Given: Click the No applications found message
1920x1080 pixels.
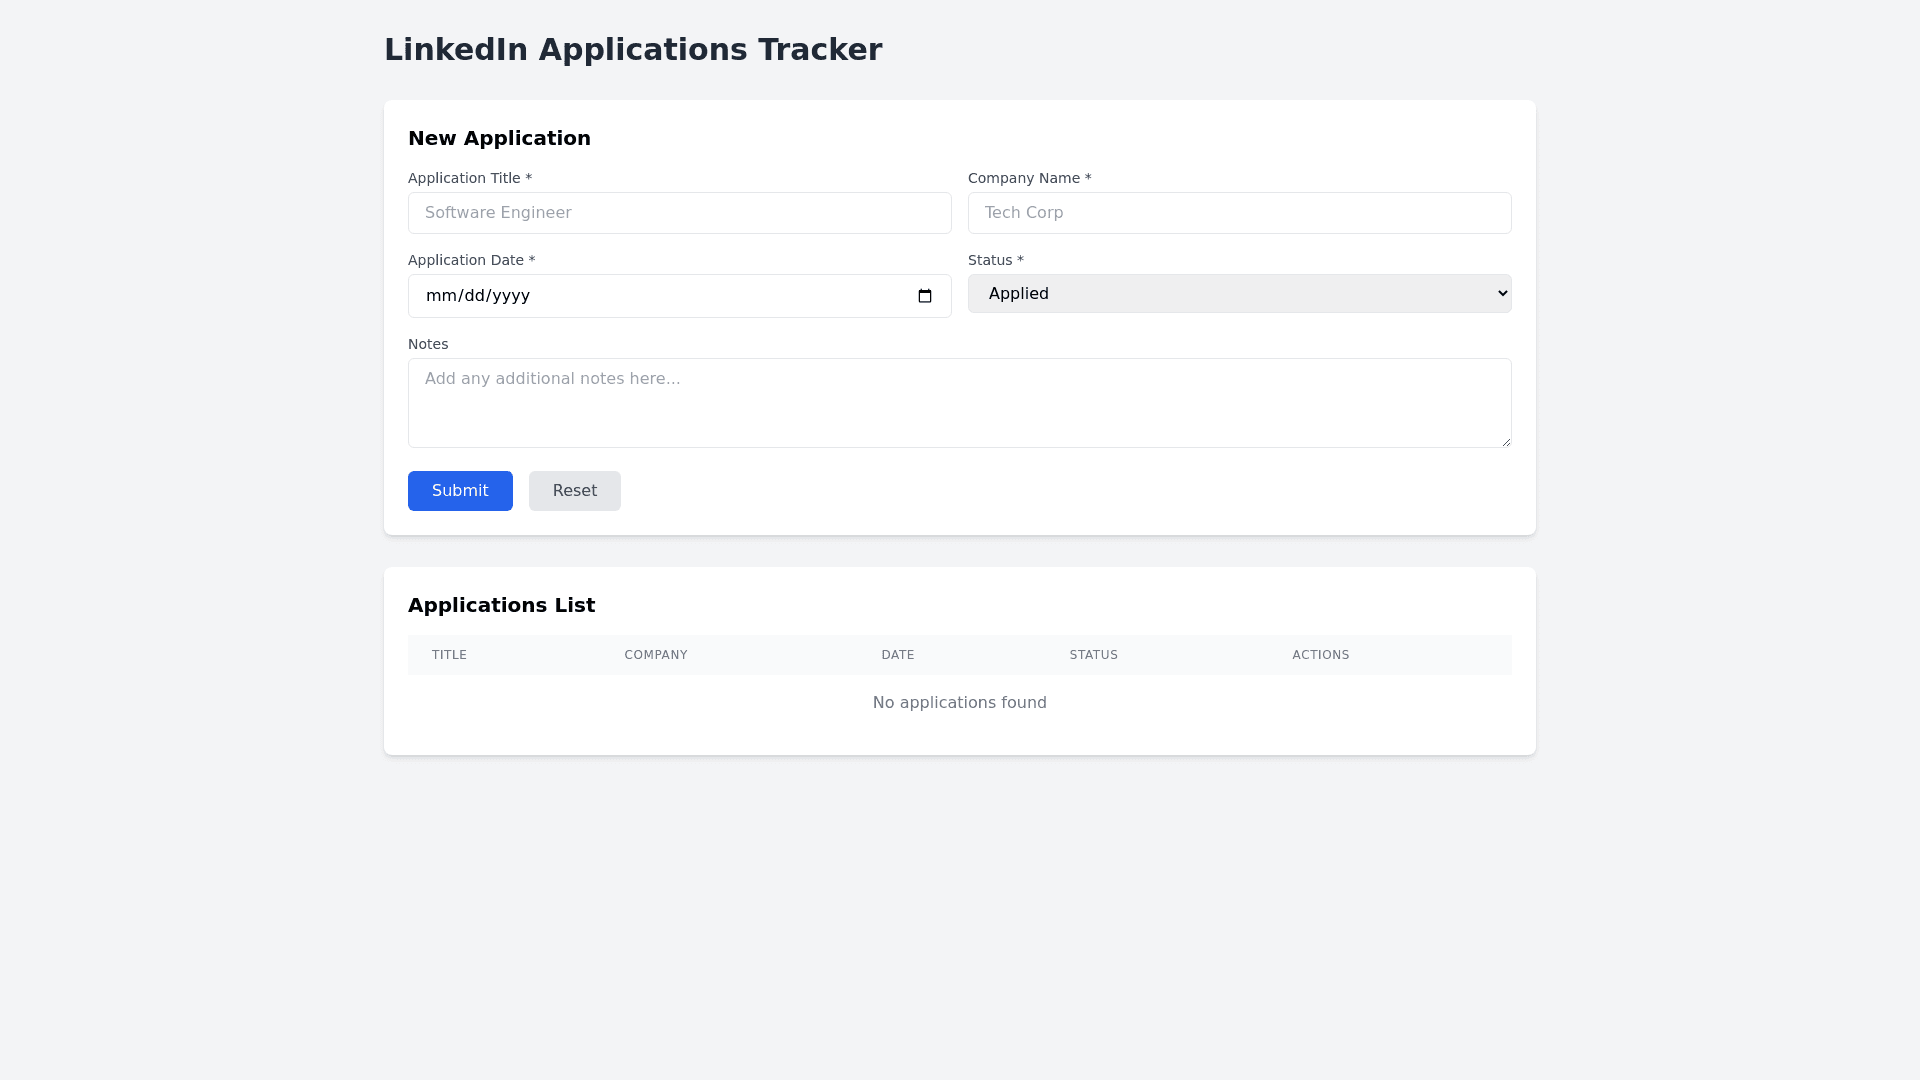Looking at the screenshot, I should click(x=959, y=703).
